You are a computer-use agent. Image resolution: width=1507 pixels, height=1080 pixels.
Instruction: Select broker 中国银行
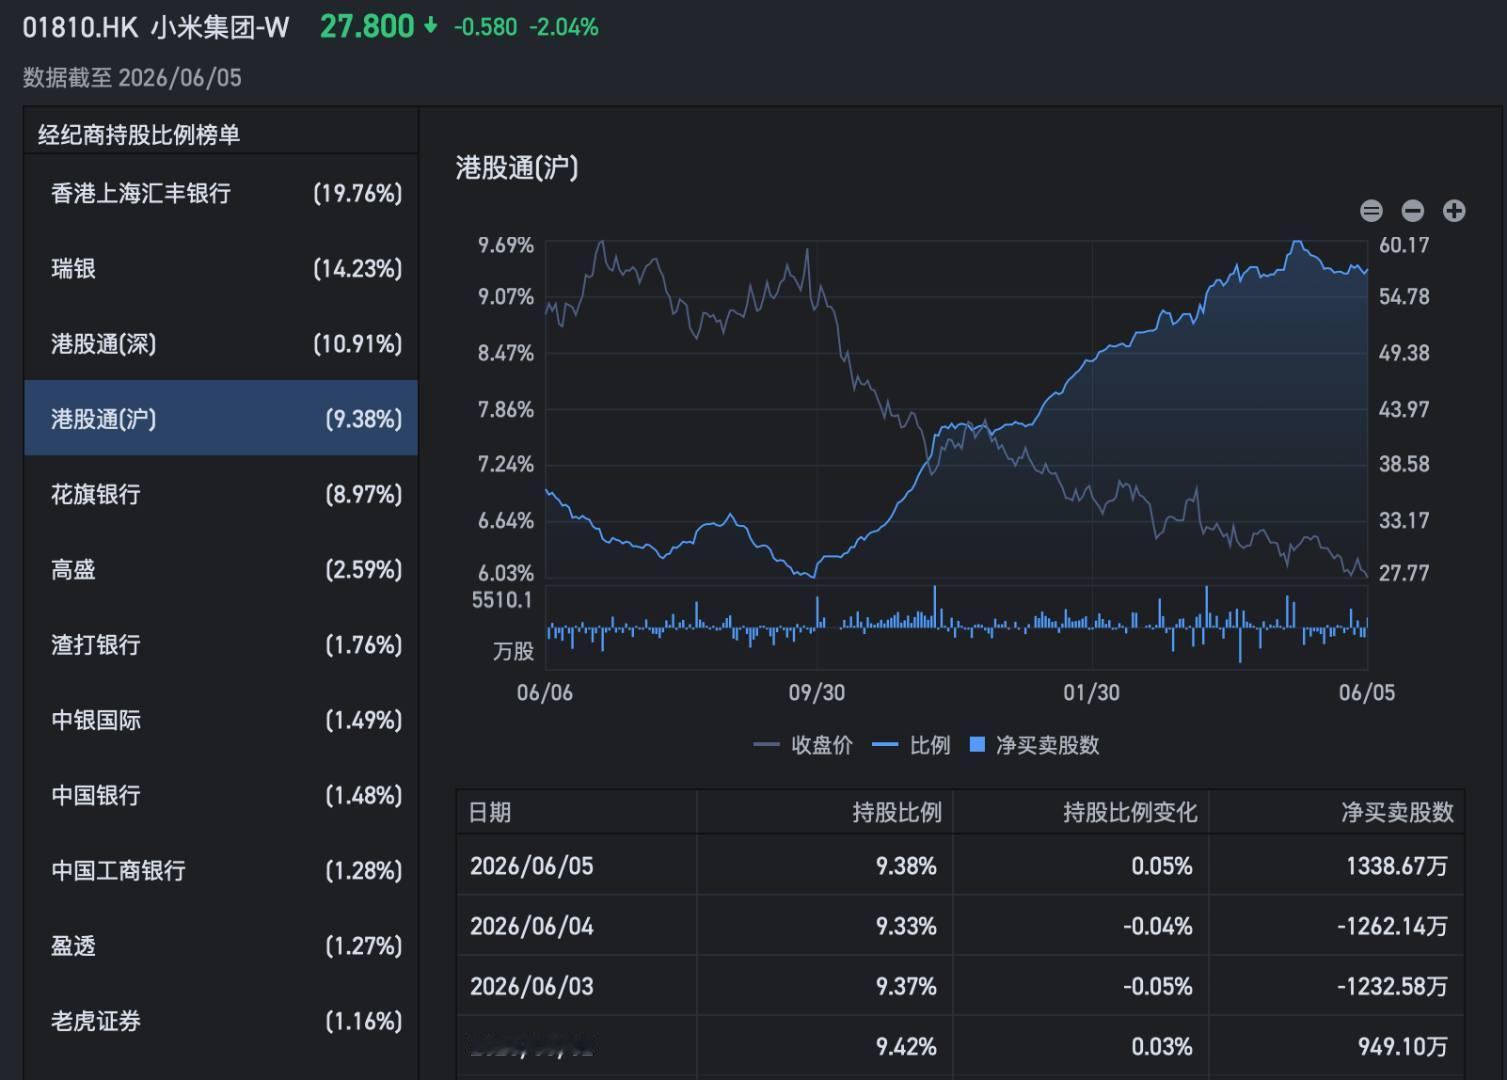coord(221,795)
